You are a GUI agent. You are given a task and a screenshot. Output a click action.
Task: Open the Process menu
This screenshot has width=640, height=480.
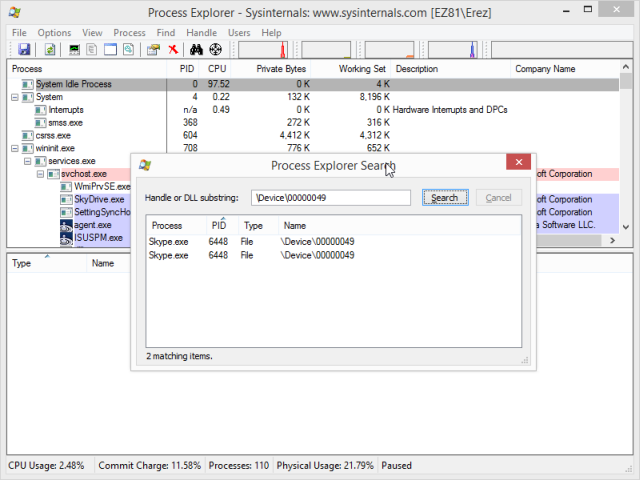click(x=129, y=33)
